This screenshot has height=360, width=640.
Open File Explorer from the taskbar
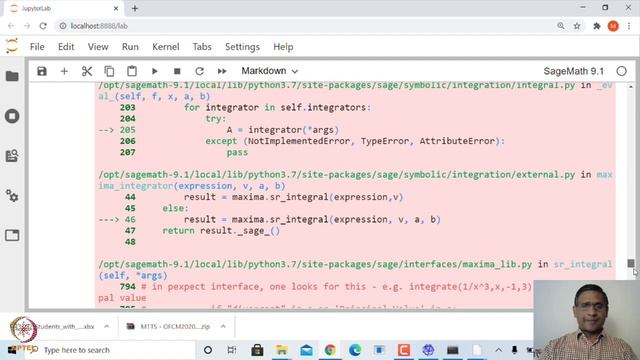click(282, 350)
